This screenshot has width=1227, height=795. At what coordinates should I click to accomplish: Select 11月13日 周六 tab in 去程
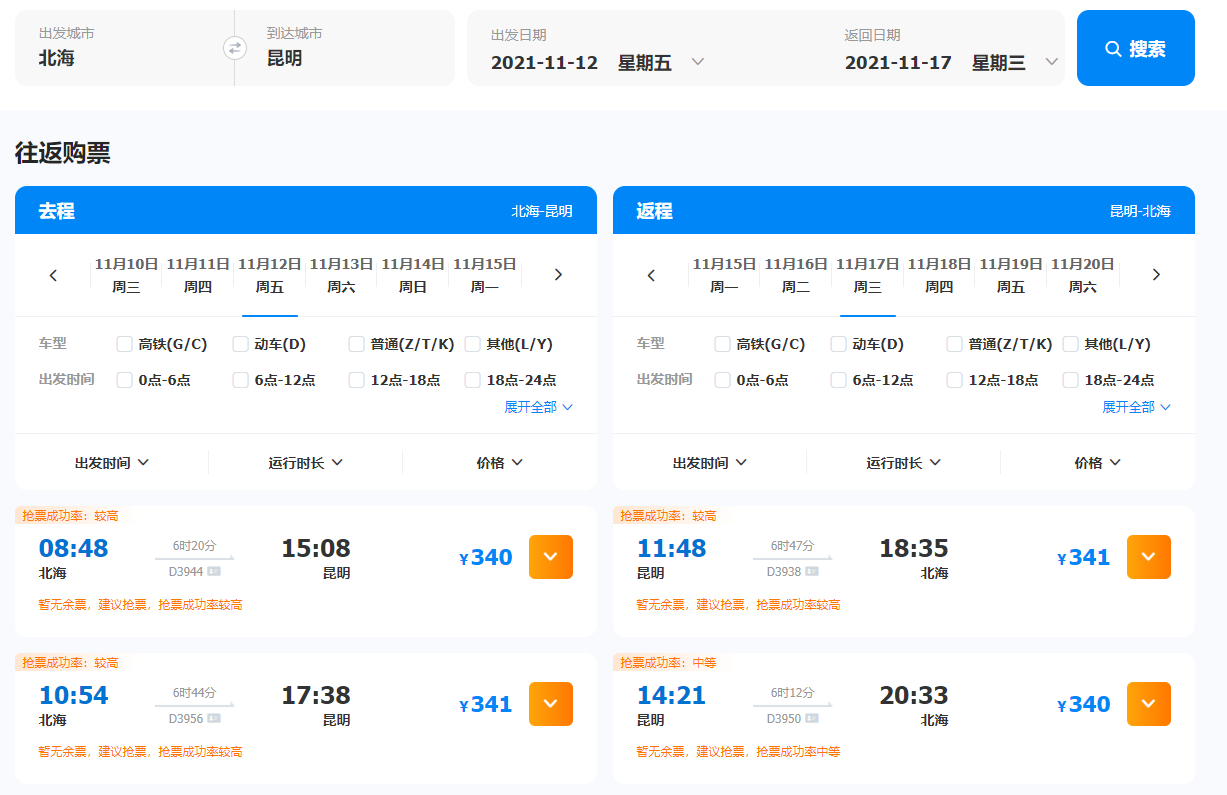point(341,275)
